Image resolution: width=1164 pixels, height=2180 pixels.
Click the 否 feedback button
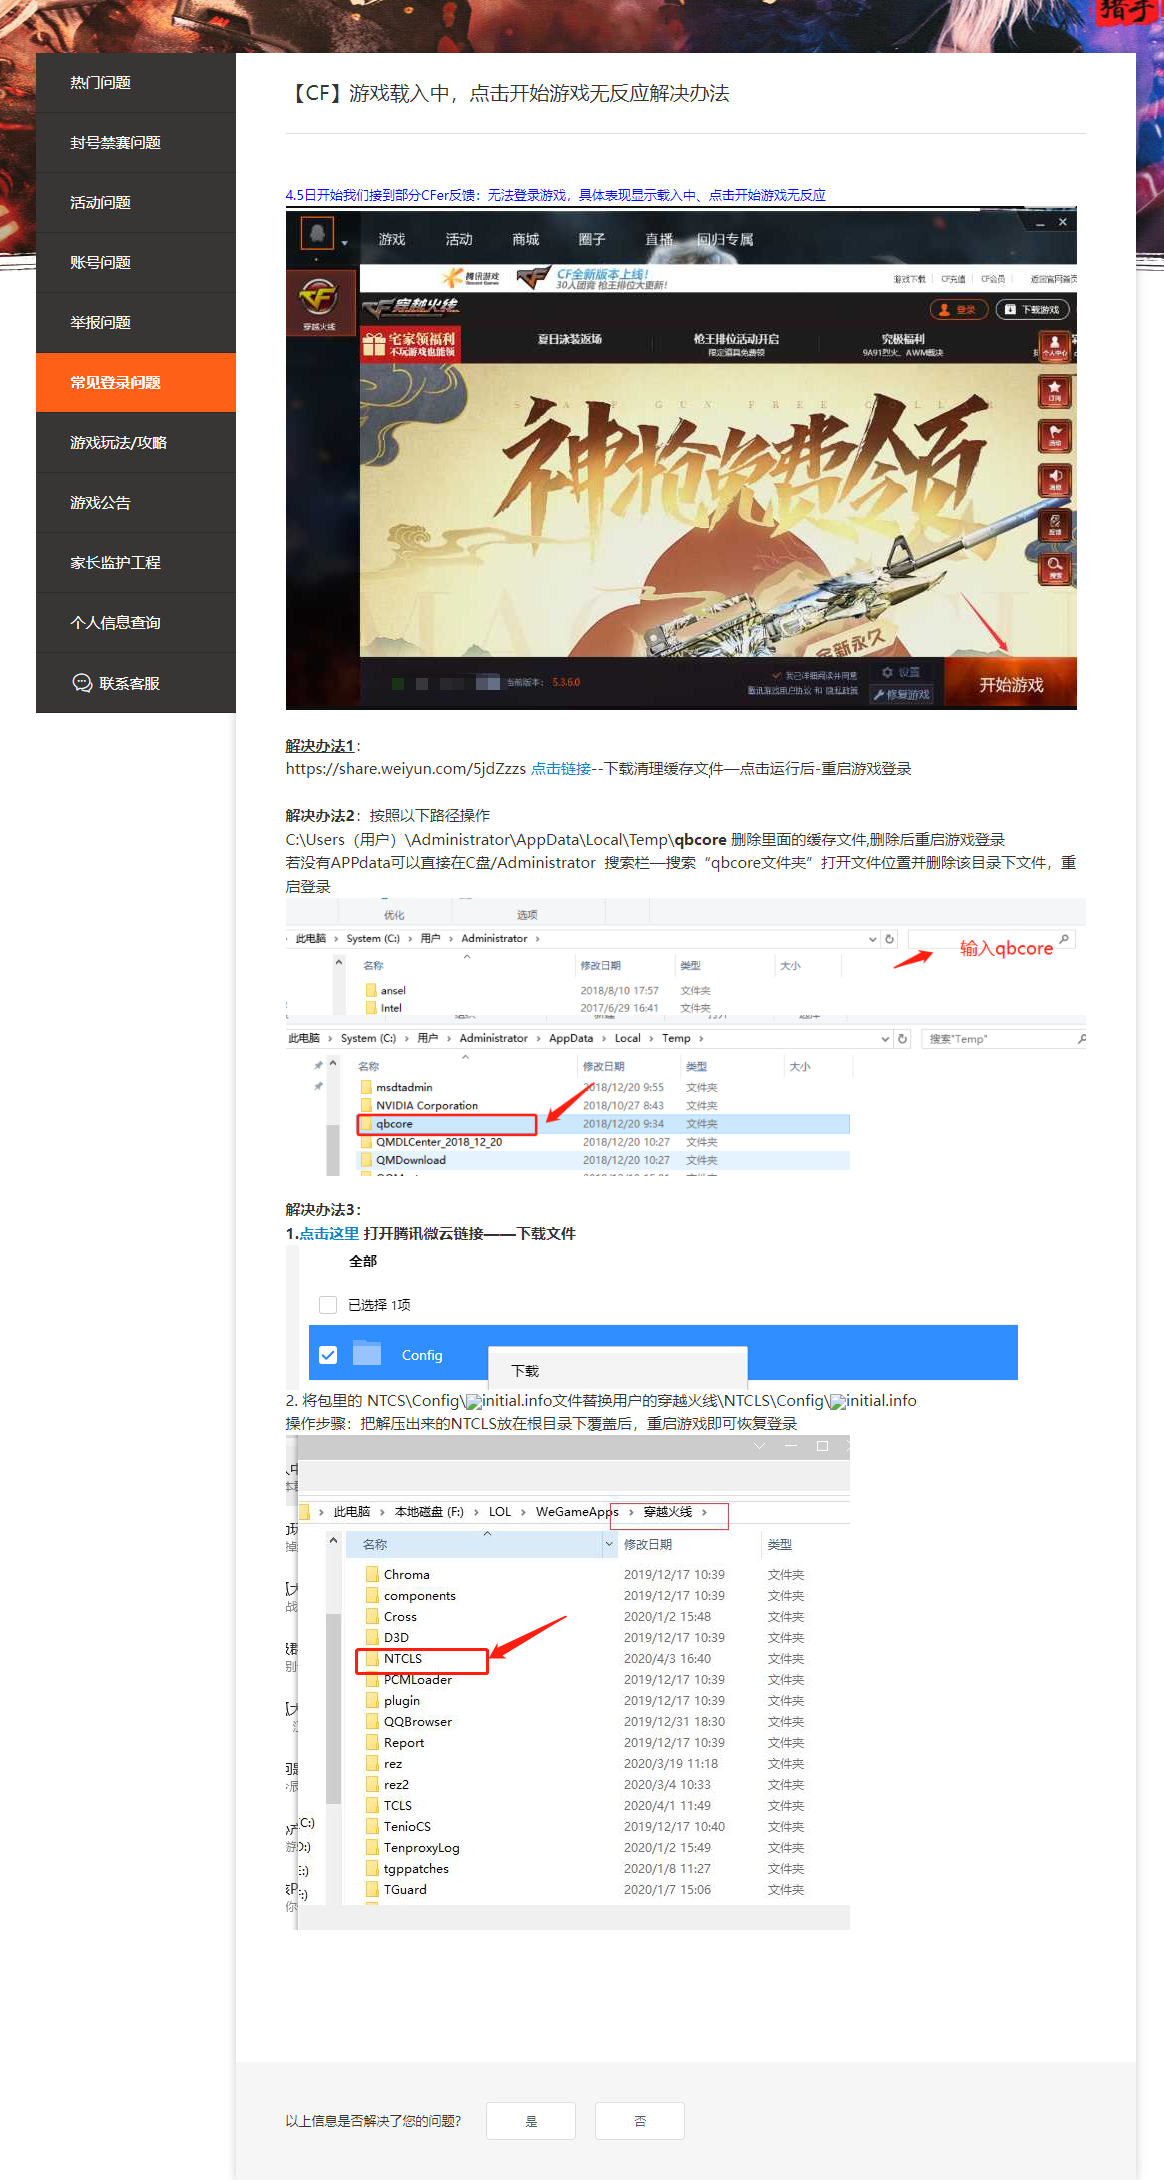click(640, 2121)
